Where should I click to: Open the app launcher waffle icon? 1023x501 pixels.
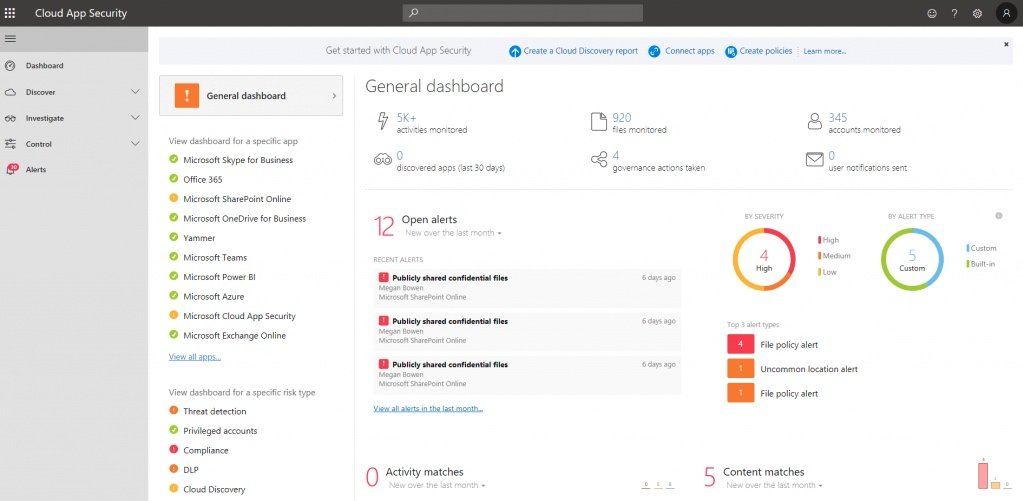click(10, 13)
